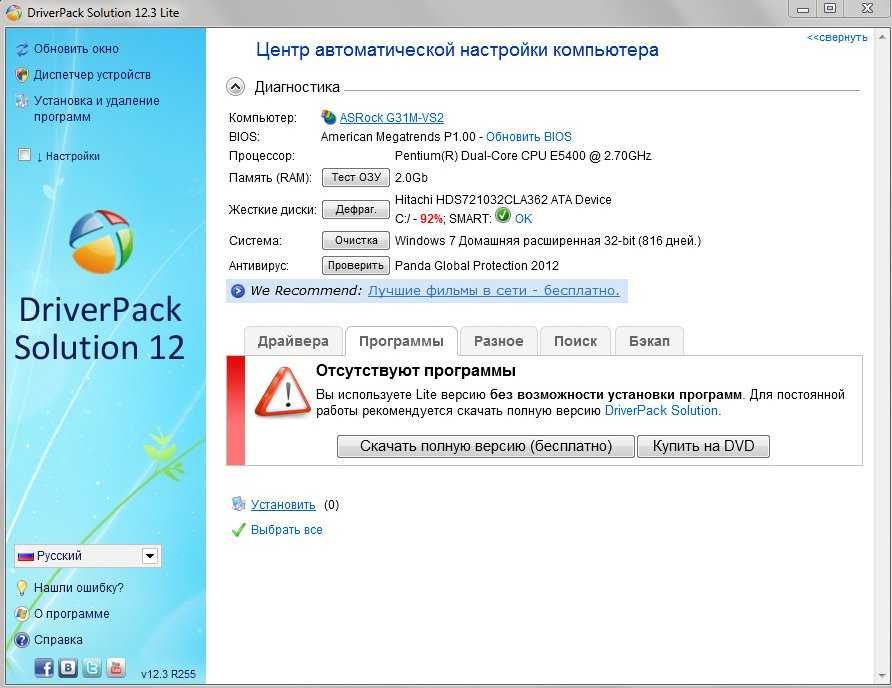Click the <<свернуть collapse link
Screen dimensions: 892x688
837,37
